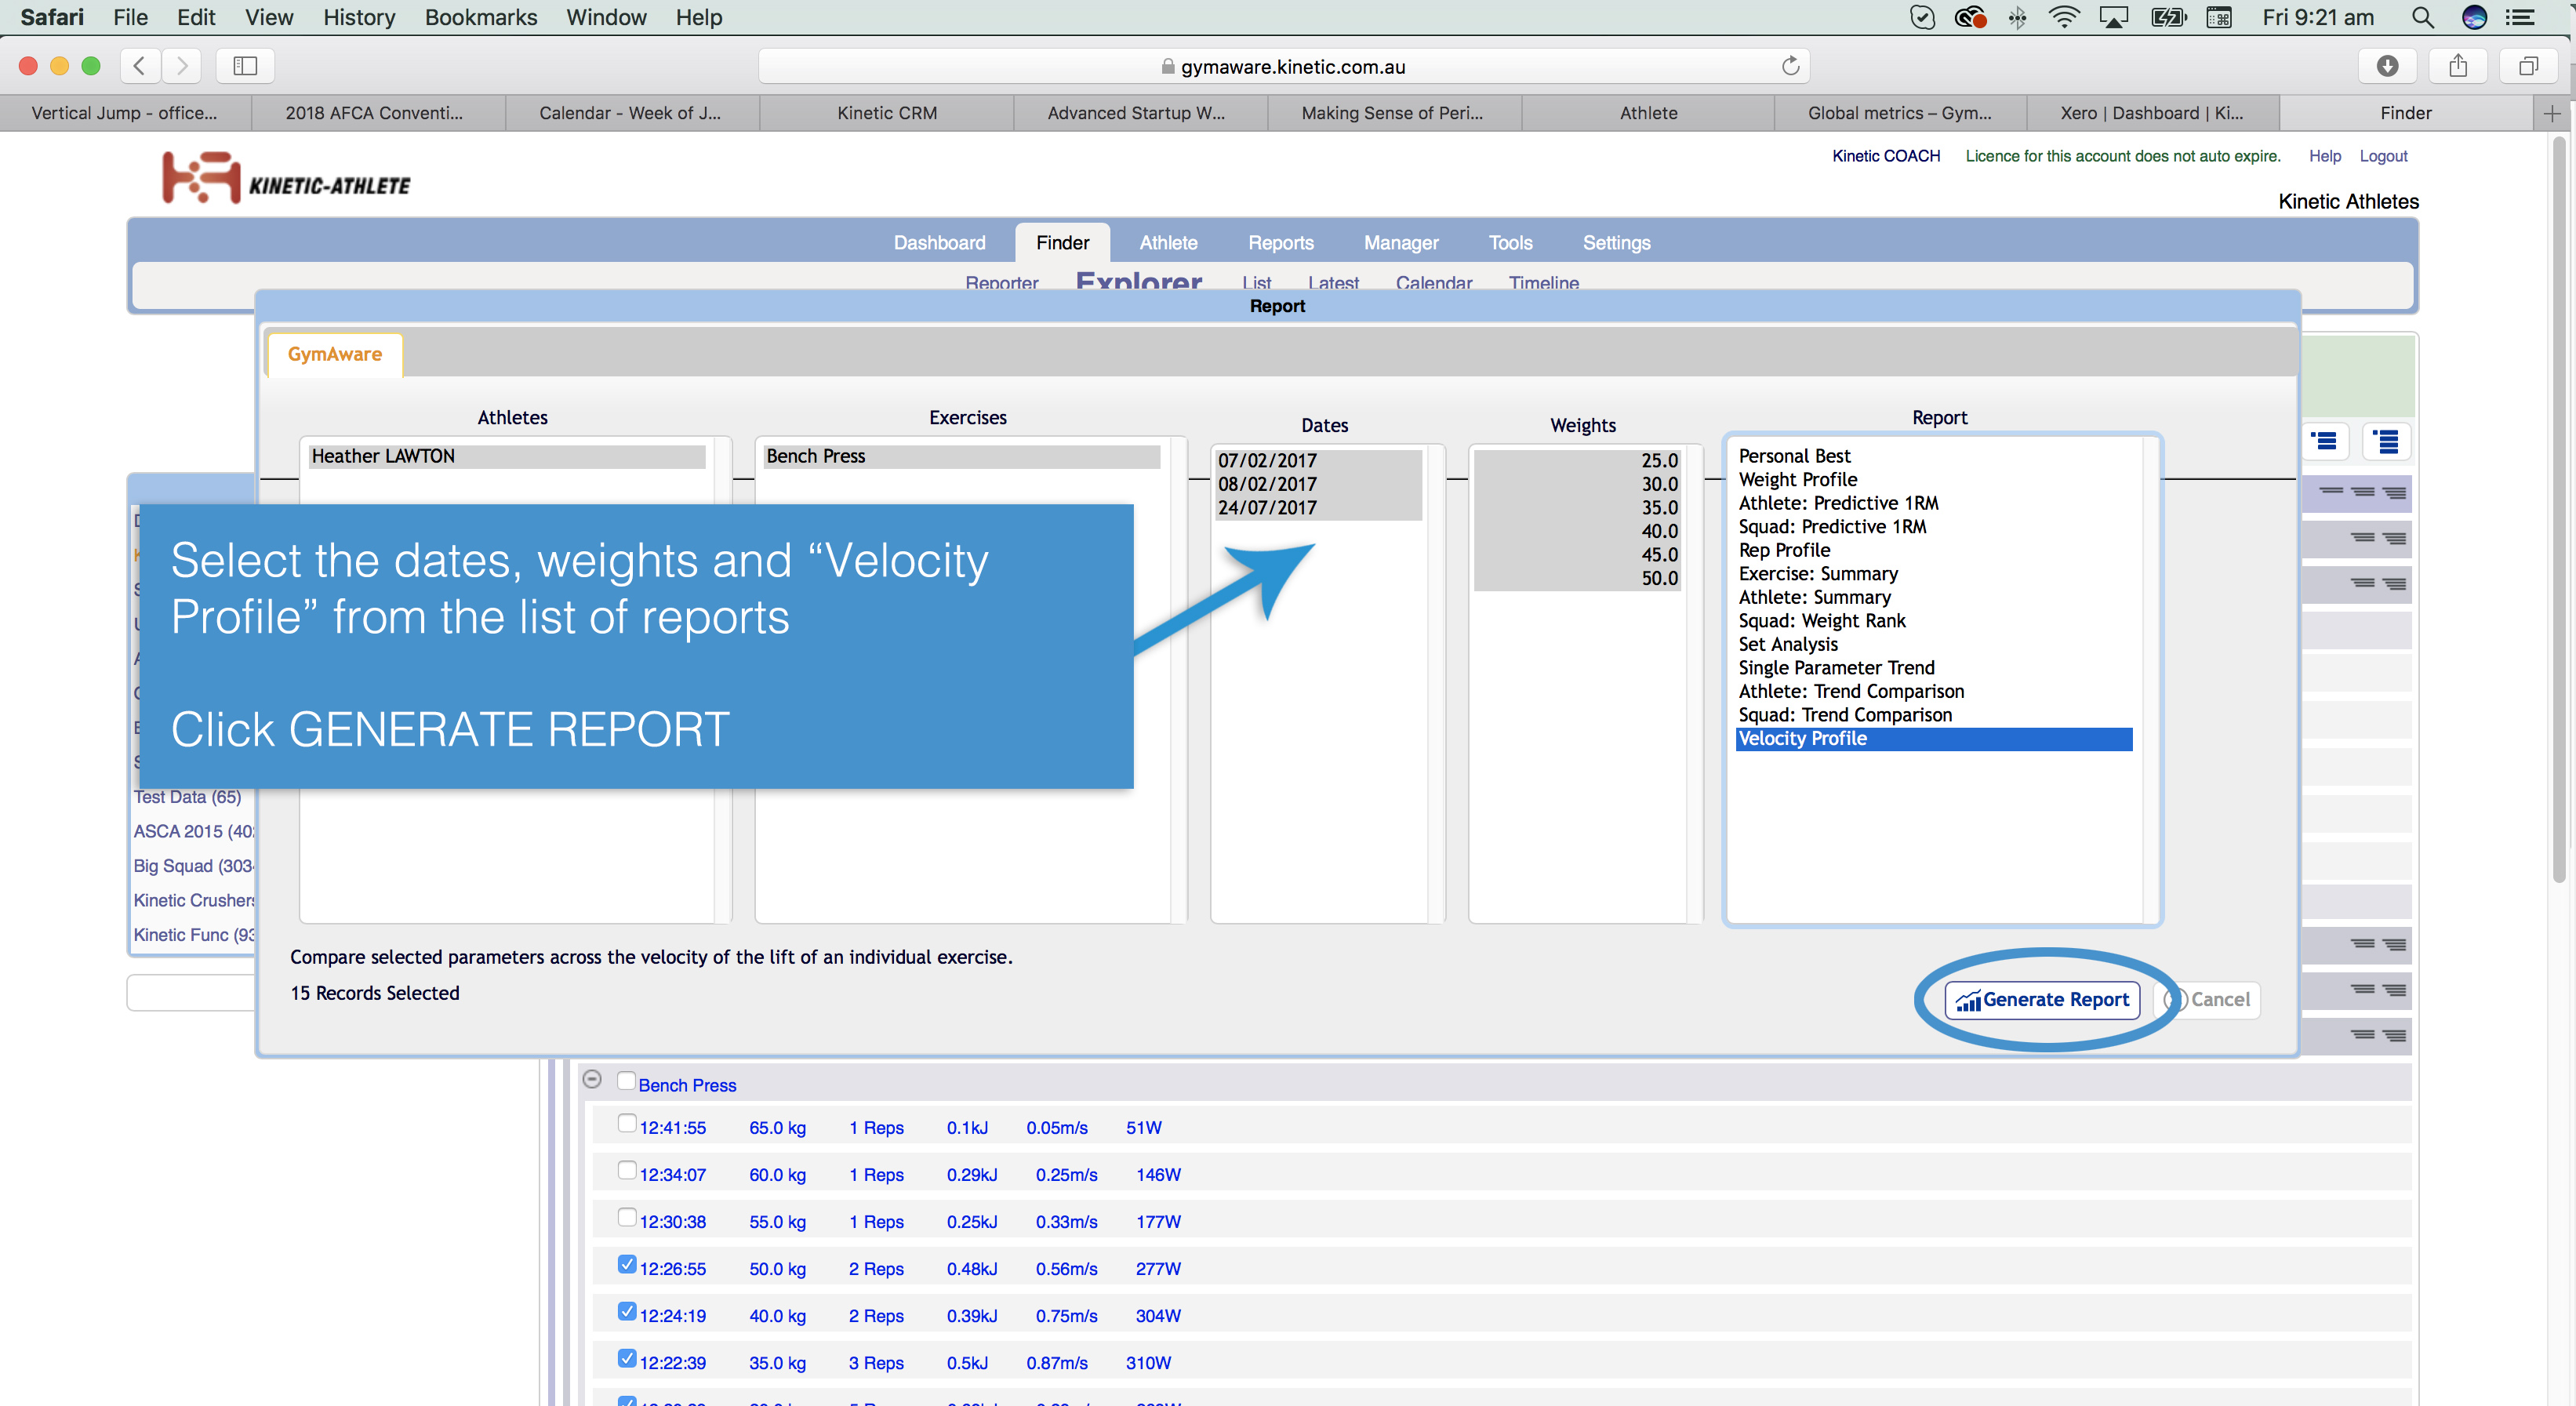
Task: Check the 12:34:07 set checkbox
Action: (626, 1170)
